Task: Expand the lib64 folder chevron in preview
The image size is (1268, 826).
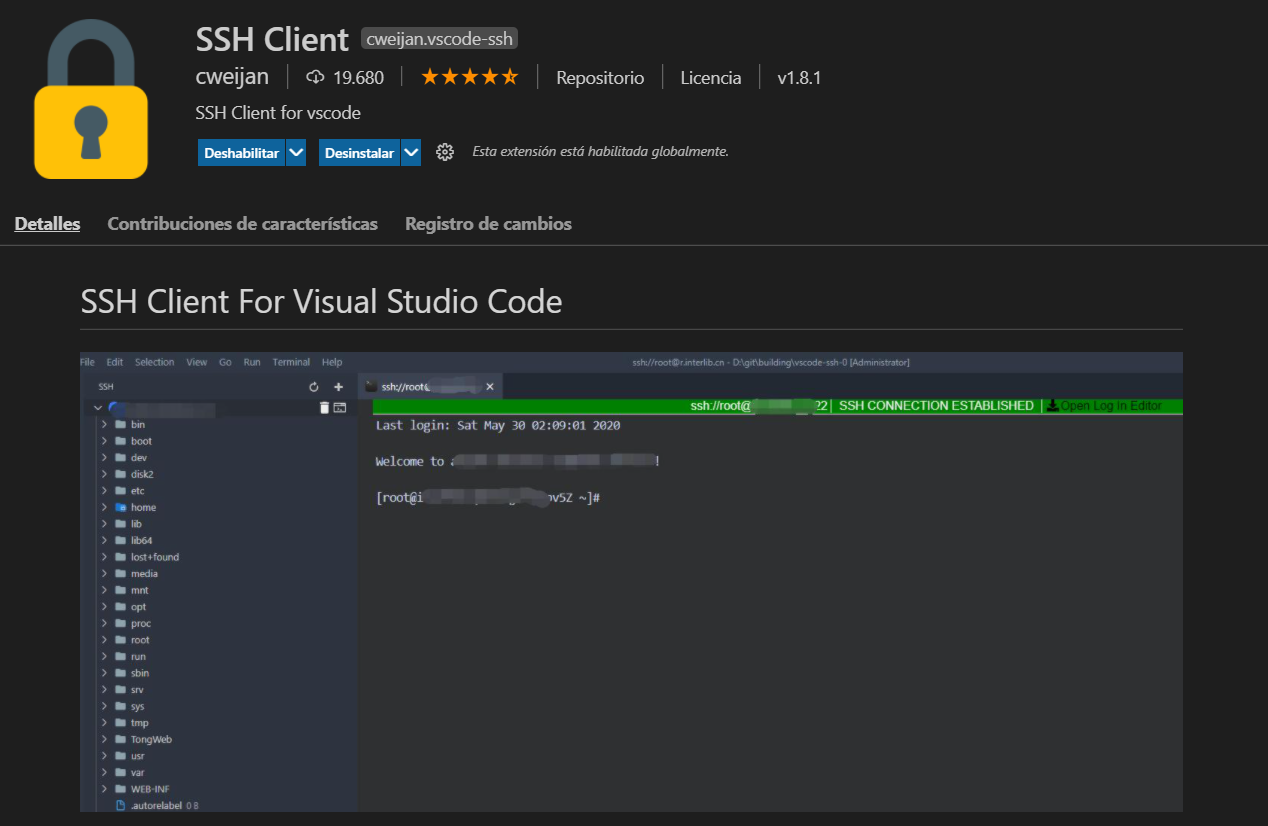Action: (x=104, y=541)
